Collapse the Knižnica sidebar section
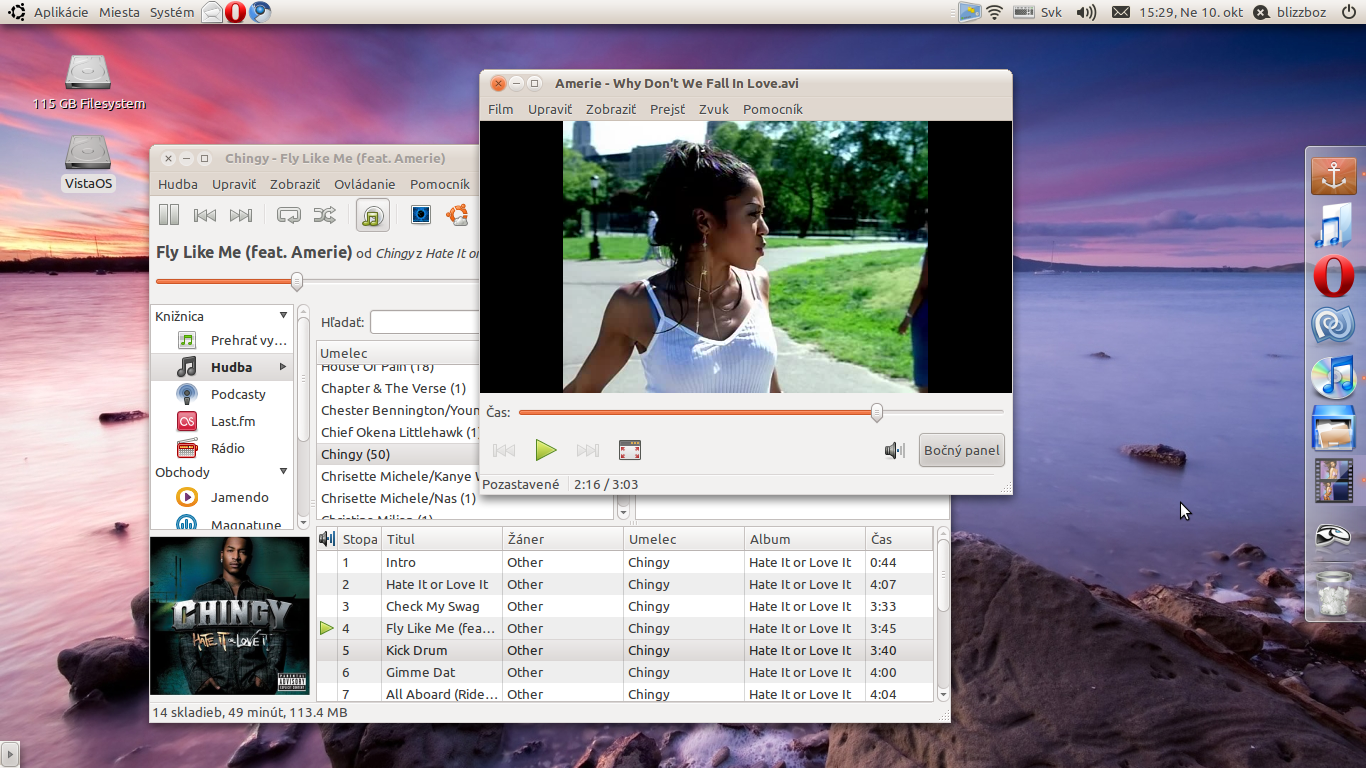This screenshot has height=768, width=1366. pyautogui.click(x=283, y=316)
